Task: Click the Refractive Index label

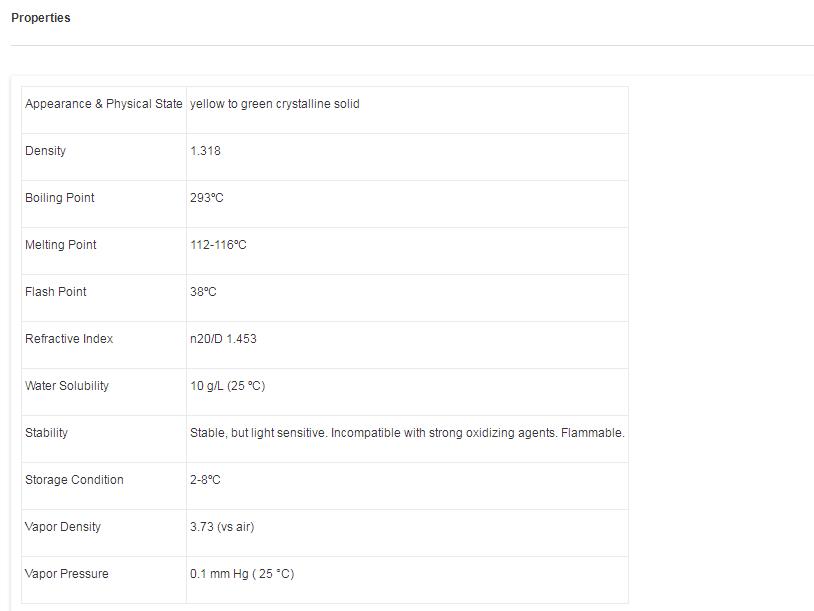Action: point(69,339)
